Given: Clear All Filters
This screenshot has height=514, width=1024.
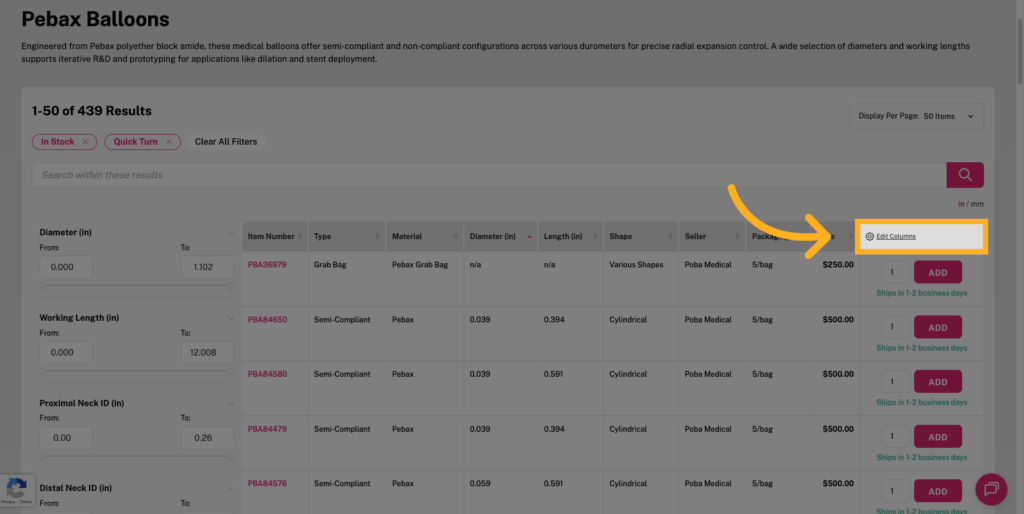Looking at the screenshot, I should point(226,142).
